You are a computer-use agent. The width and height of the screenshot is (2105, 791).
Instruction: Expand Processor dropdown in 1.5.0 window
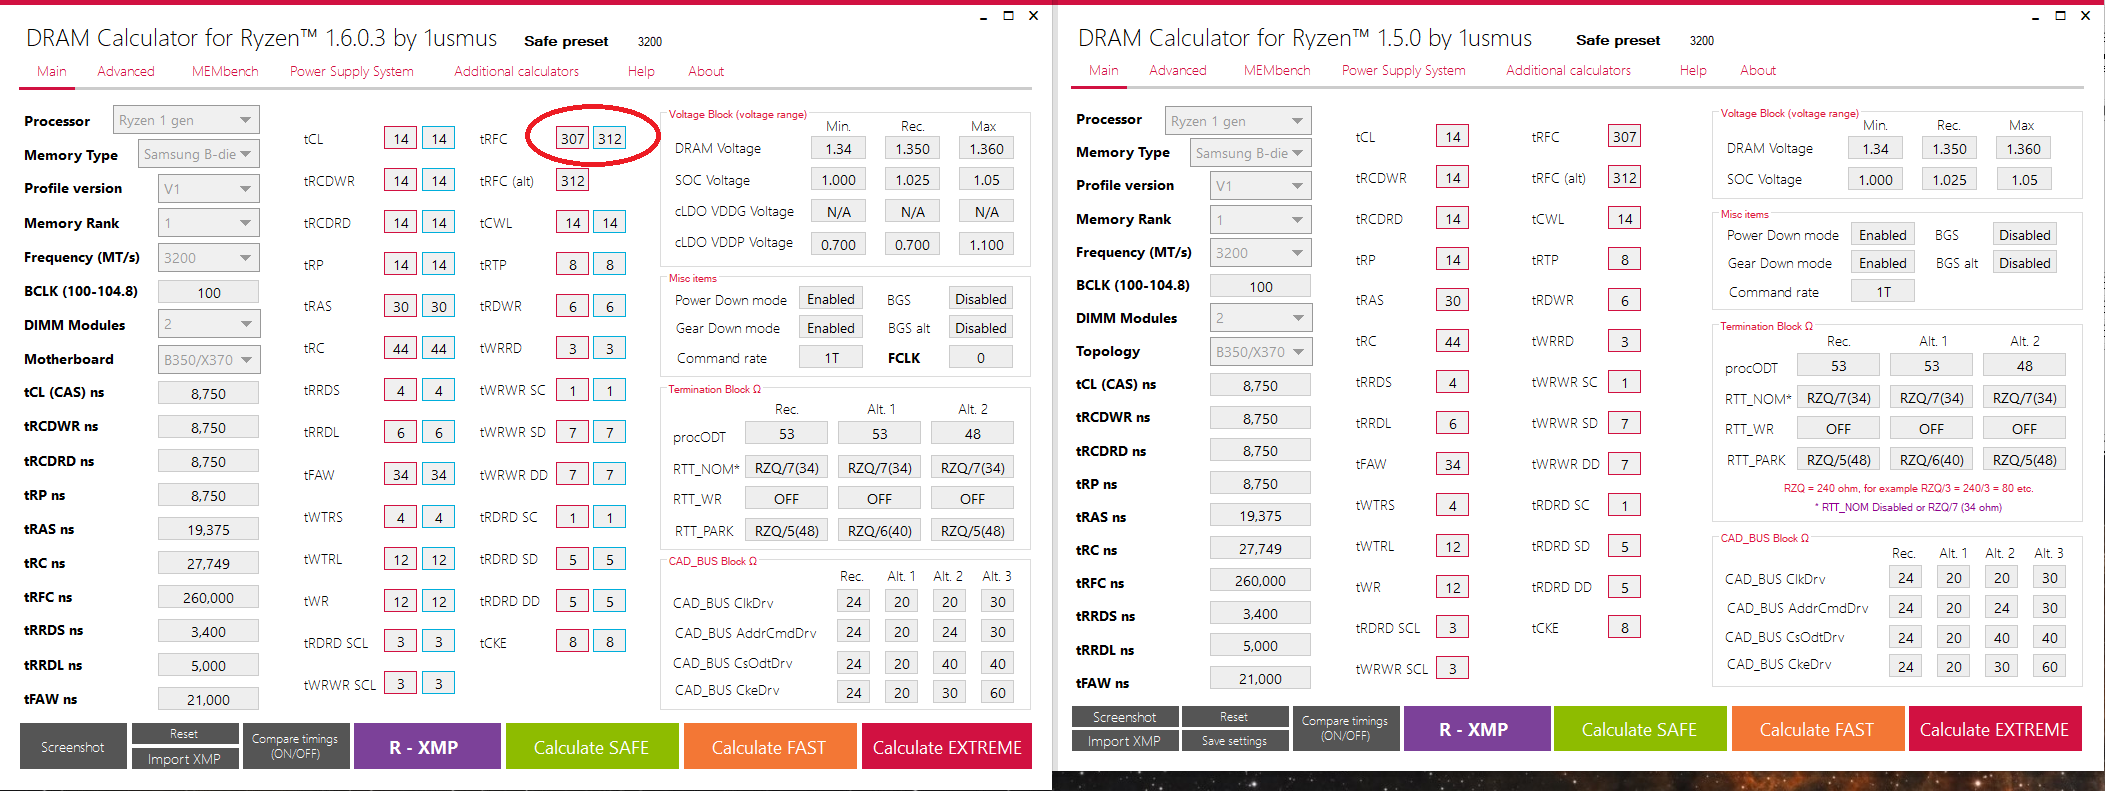tap(1238, 120)
